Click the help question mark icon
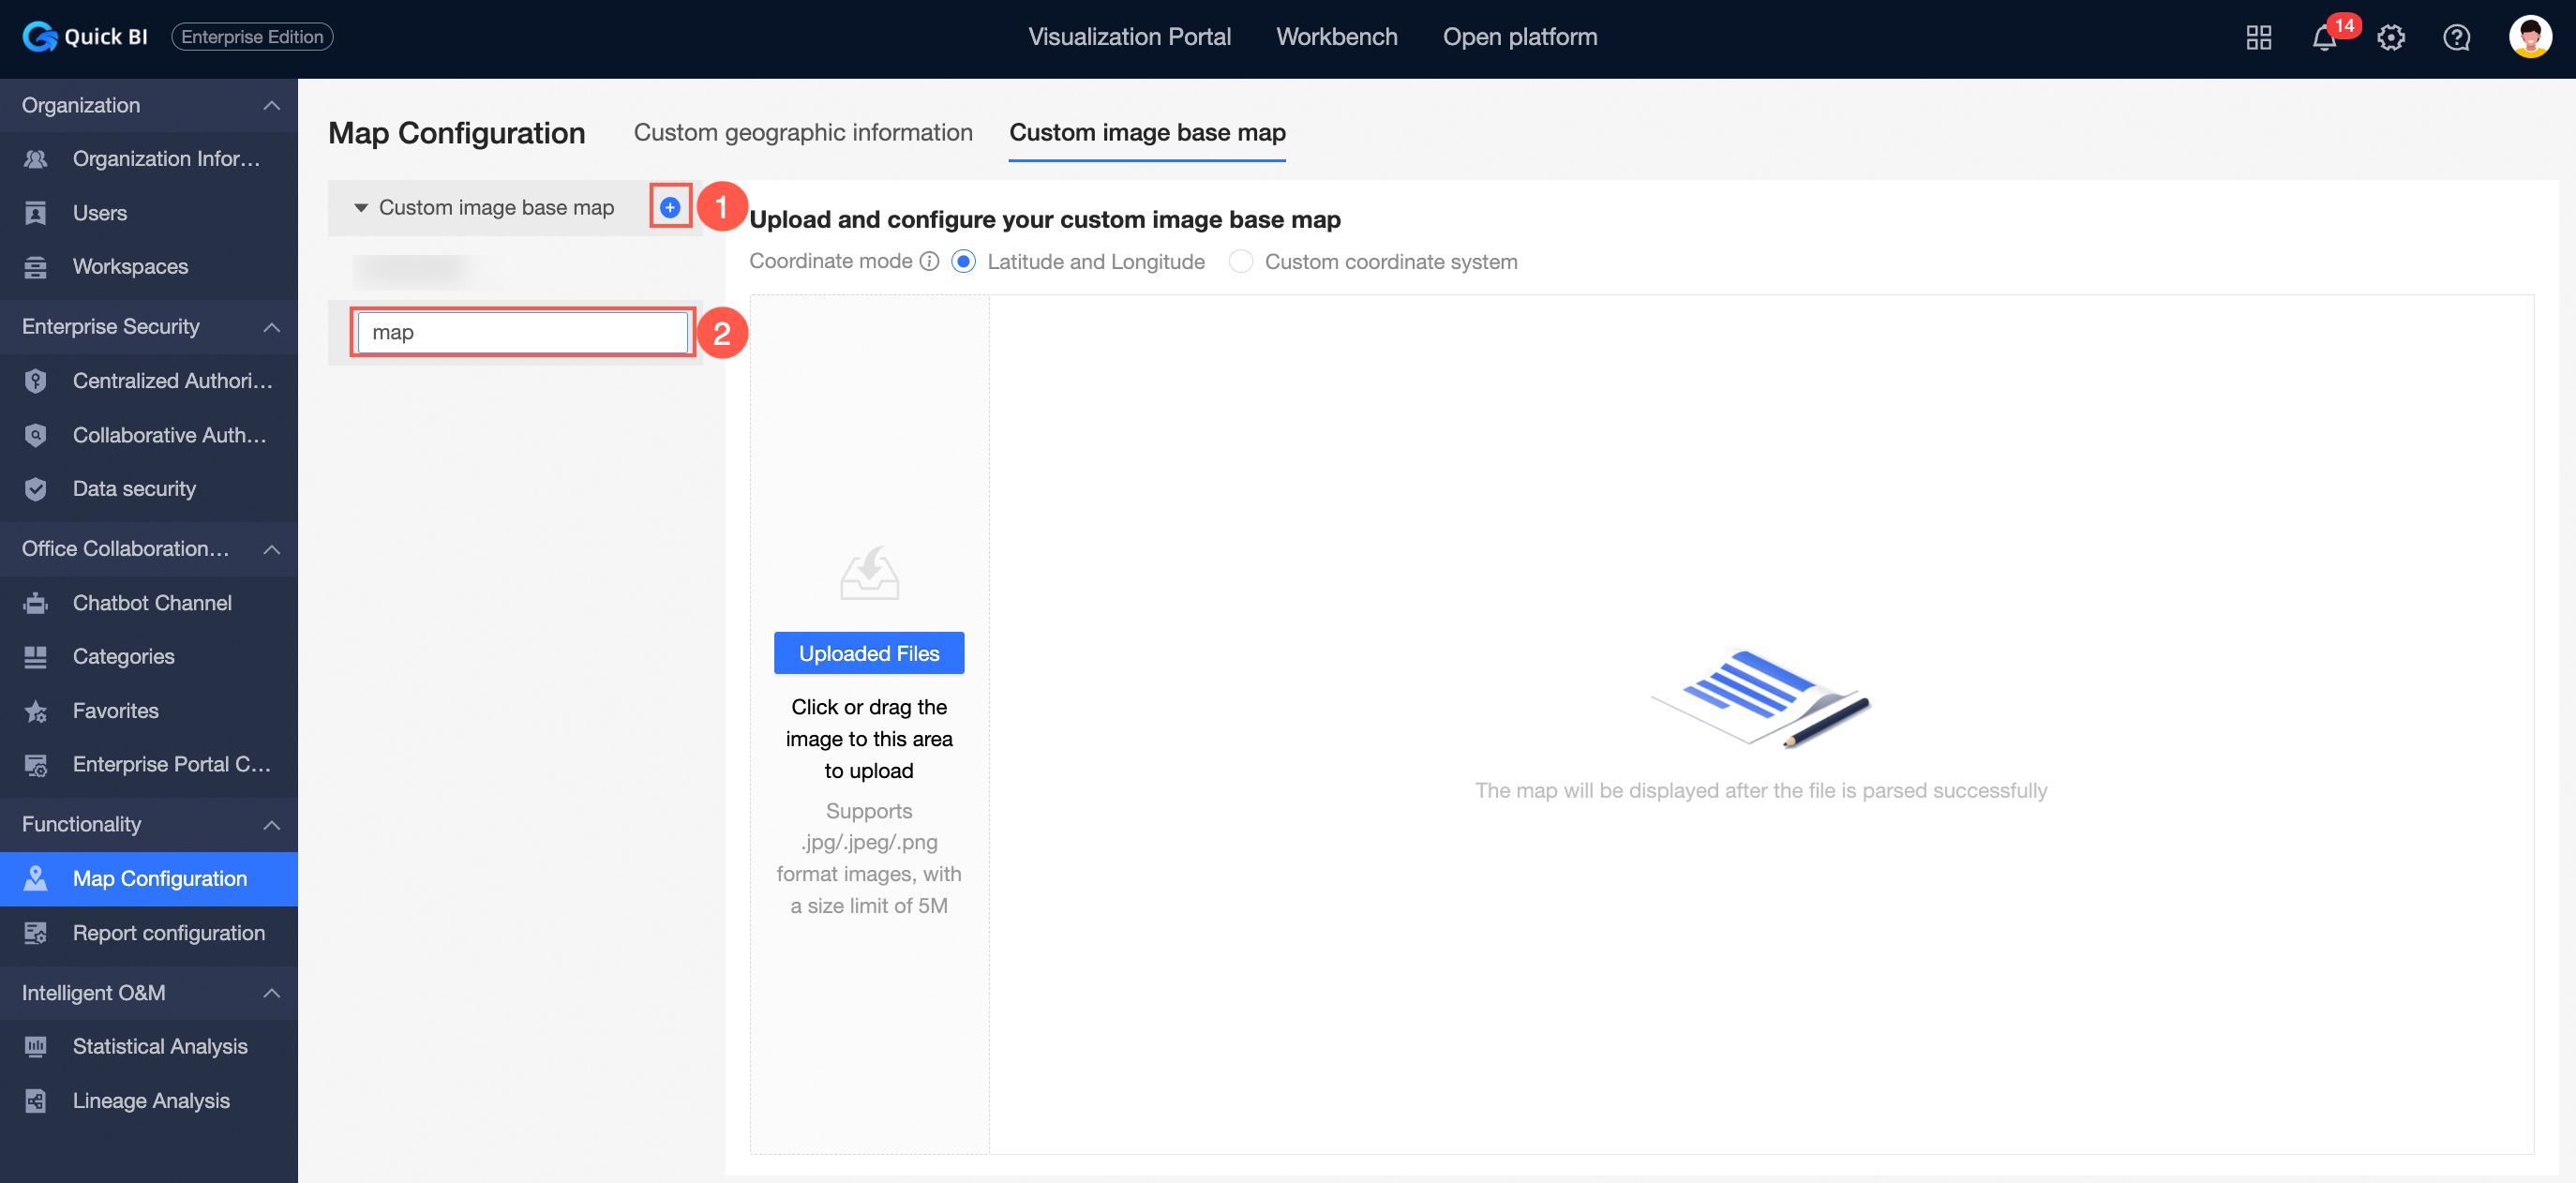Image resolution: width=2576 pixels, height=1183 pixels. coord(2456,38)
